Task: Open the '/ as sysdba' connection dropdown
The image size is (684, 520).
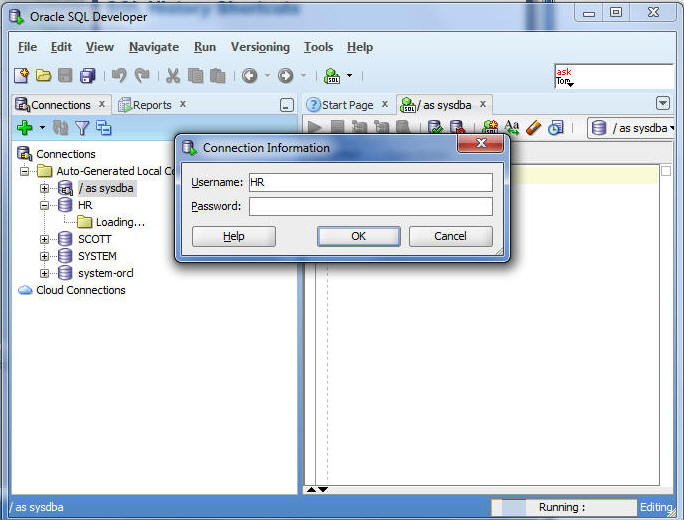Action: point(632,128)
